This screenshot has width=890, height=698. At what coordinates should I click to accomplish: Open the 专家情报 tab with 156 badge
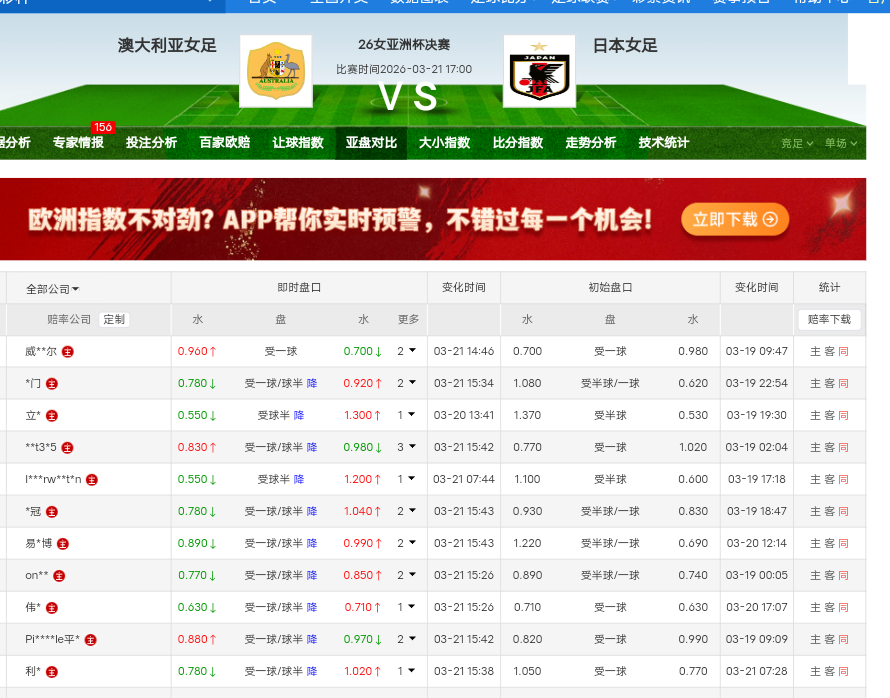pos(78,143)
